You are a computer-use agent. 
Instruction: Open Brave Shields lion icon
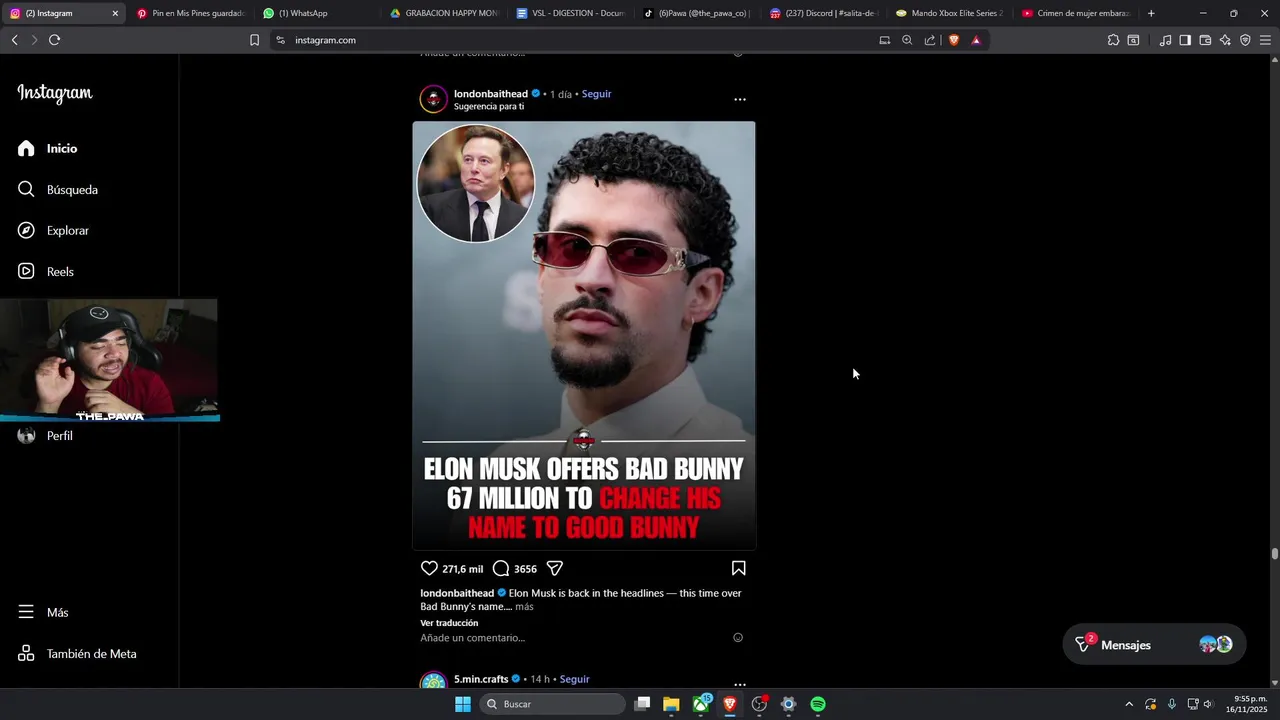click(954, 40)
